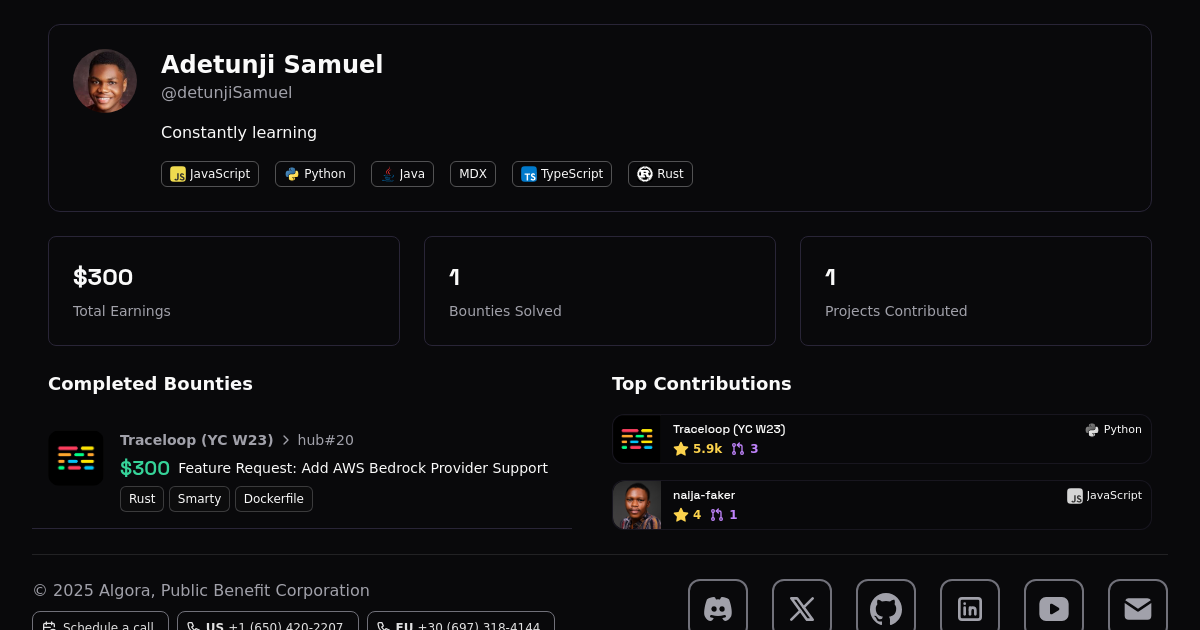1200x630 pixels.
Task: Open the hub#20 issue link
Action: click(x=325, y=440)
